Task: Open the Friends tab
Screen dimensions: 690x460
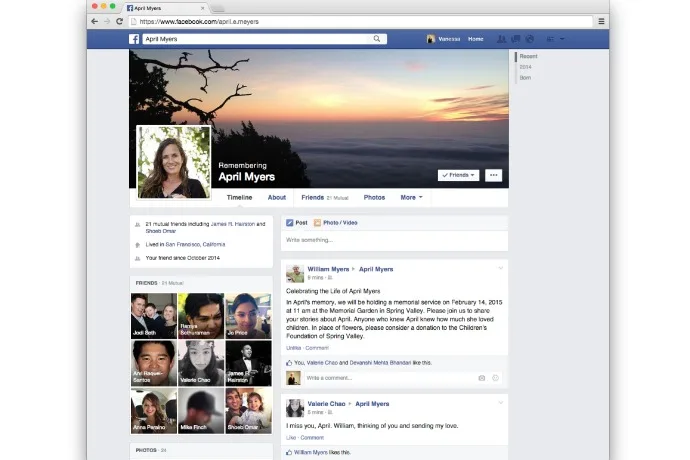Action: pyautogui.click(x=325, y=198)
